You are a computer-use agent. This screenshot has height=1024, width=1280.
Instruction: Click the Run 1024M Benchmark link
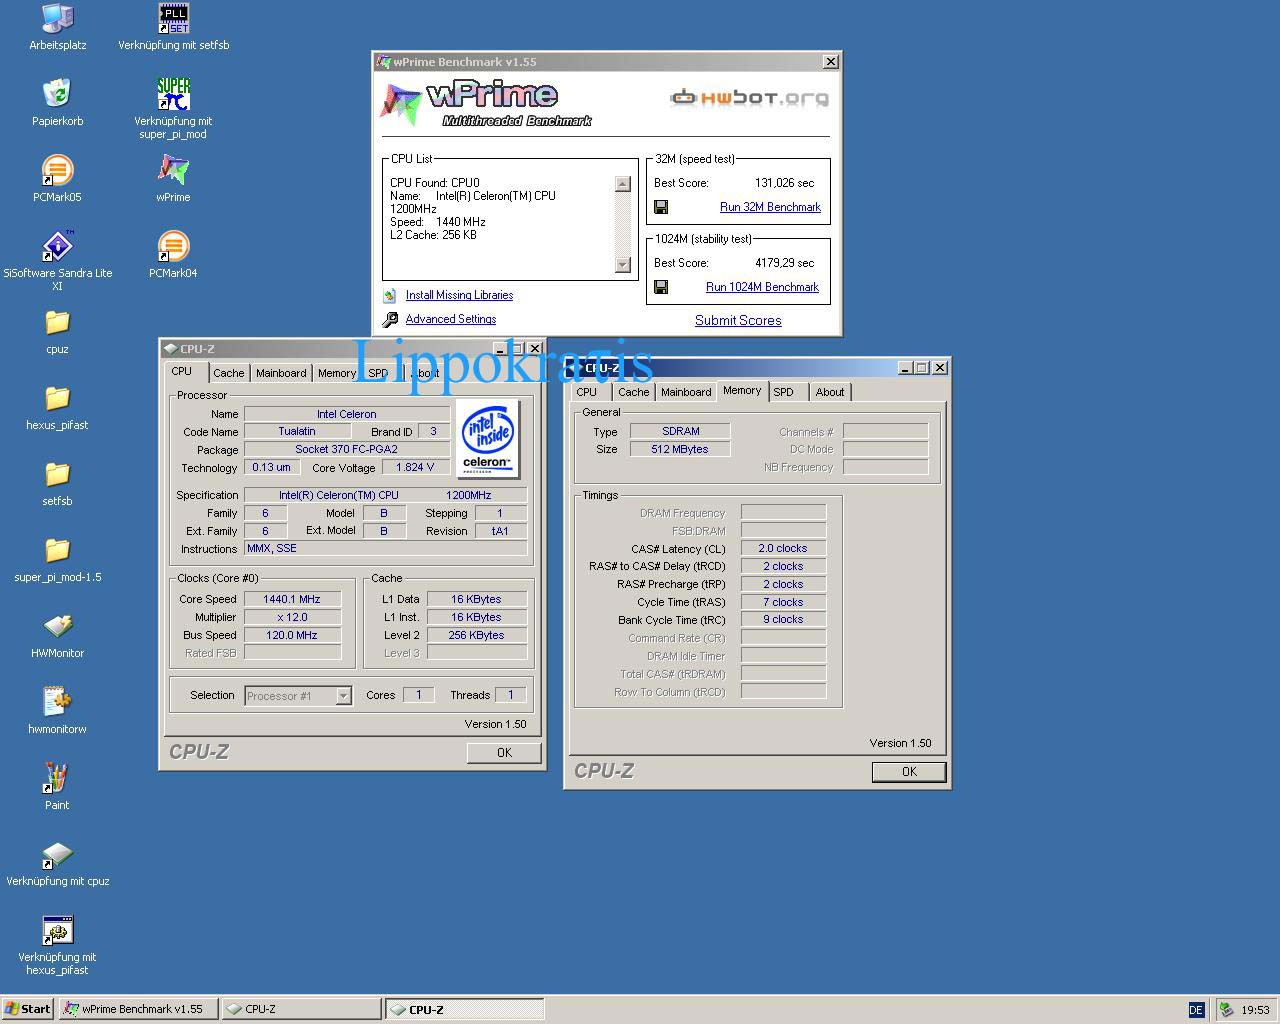pyautogui.click(x=762, y=287)
